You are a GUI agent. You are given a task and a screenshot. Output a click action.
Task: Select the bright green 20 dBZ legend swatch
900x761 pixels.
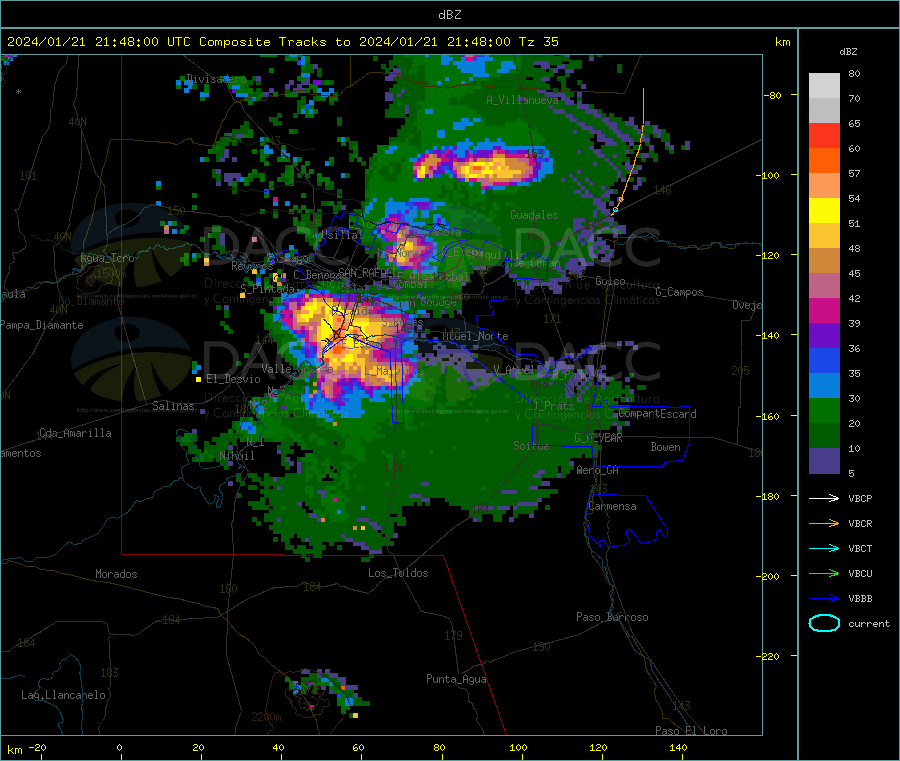click(x=824, y=410)
